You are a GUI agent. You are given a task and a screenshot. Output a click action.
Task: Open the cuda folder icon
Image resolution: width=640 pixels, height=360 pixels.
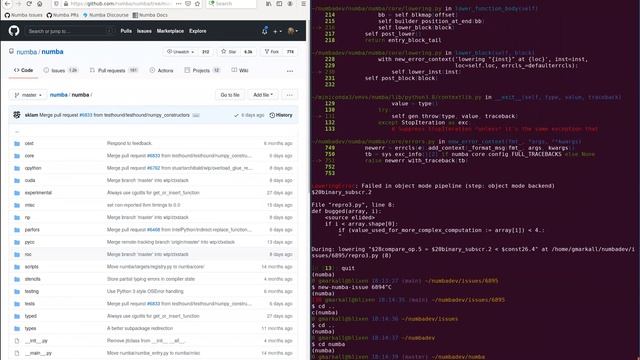17,180
